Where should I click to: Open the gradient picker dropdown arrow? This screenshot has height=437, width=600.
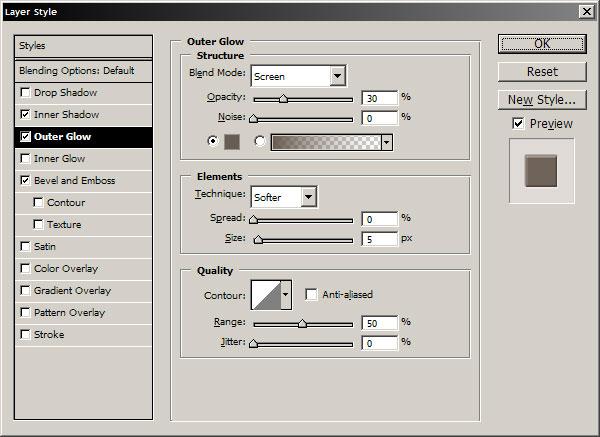click(387, 142)
